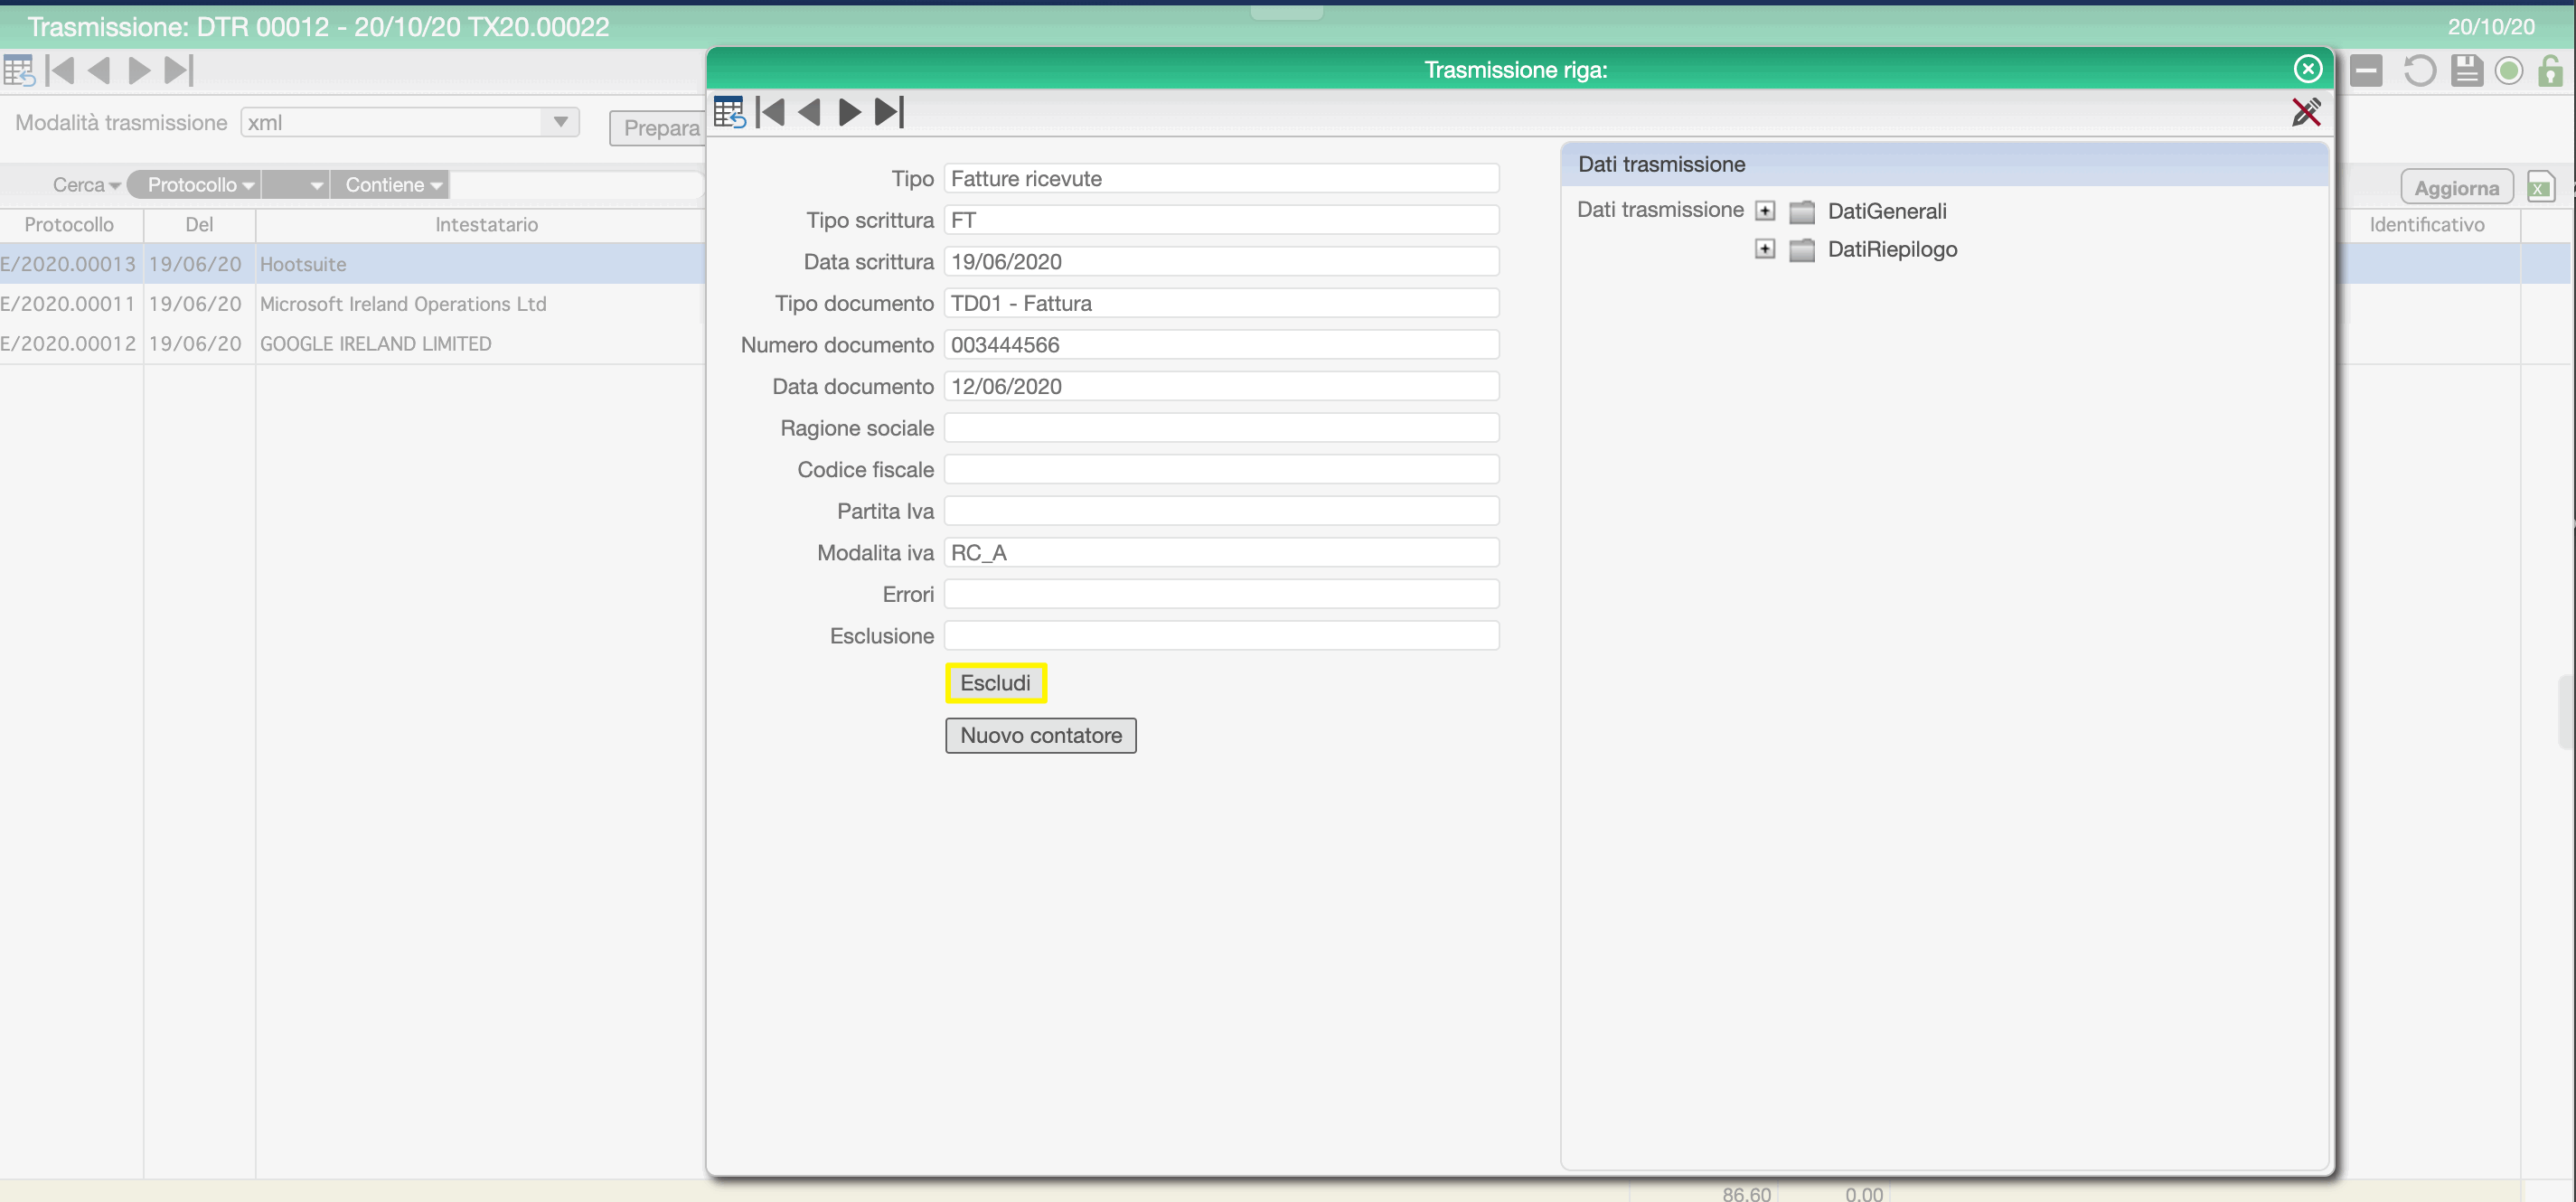The image size is (2576, 1202).
Task: Open the Cerca dropdown
Action: [x=86, y=185]
